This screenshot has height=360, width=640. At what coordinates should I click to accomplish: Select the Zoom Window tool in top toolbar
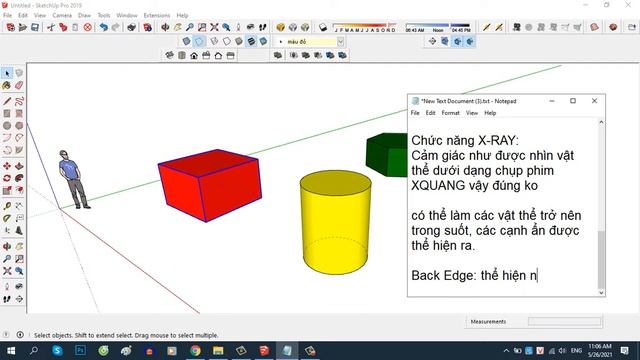202,27
